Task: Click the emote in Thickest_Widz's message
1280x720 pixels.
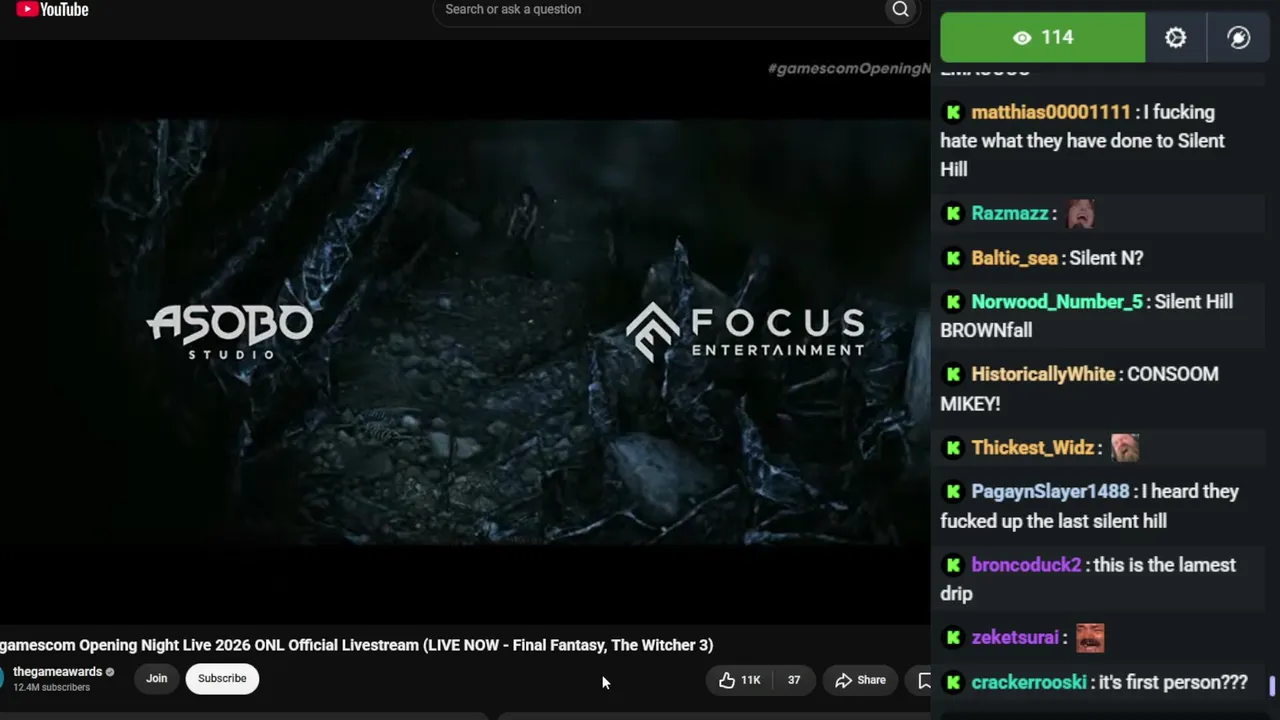Action: click(1125, 447)
